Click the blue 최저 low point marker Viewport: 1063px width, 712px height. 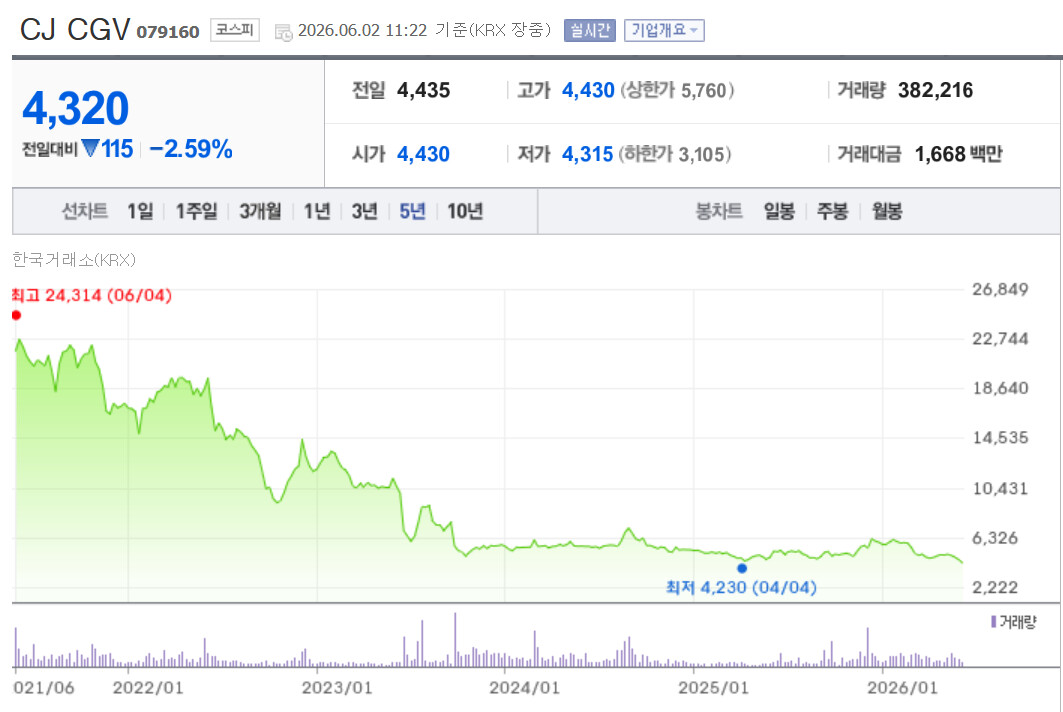coord(742,568)
